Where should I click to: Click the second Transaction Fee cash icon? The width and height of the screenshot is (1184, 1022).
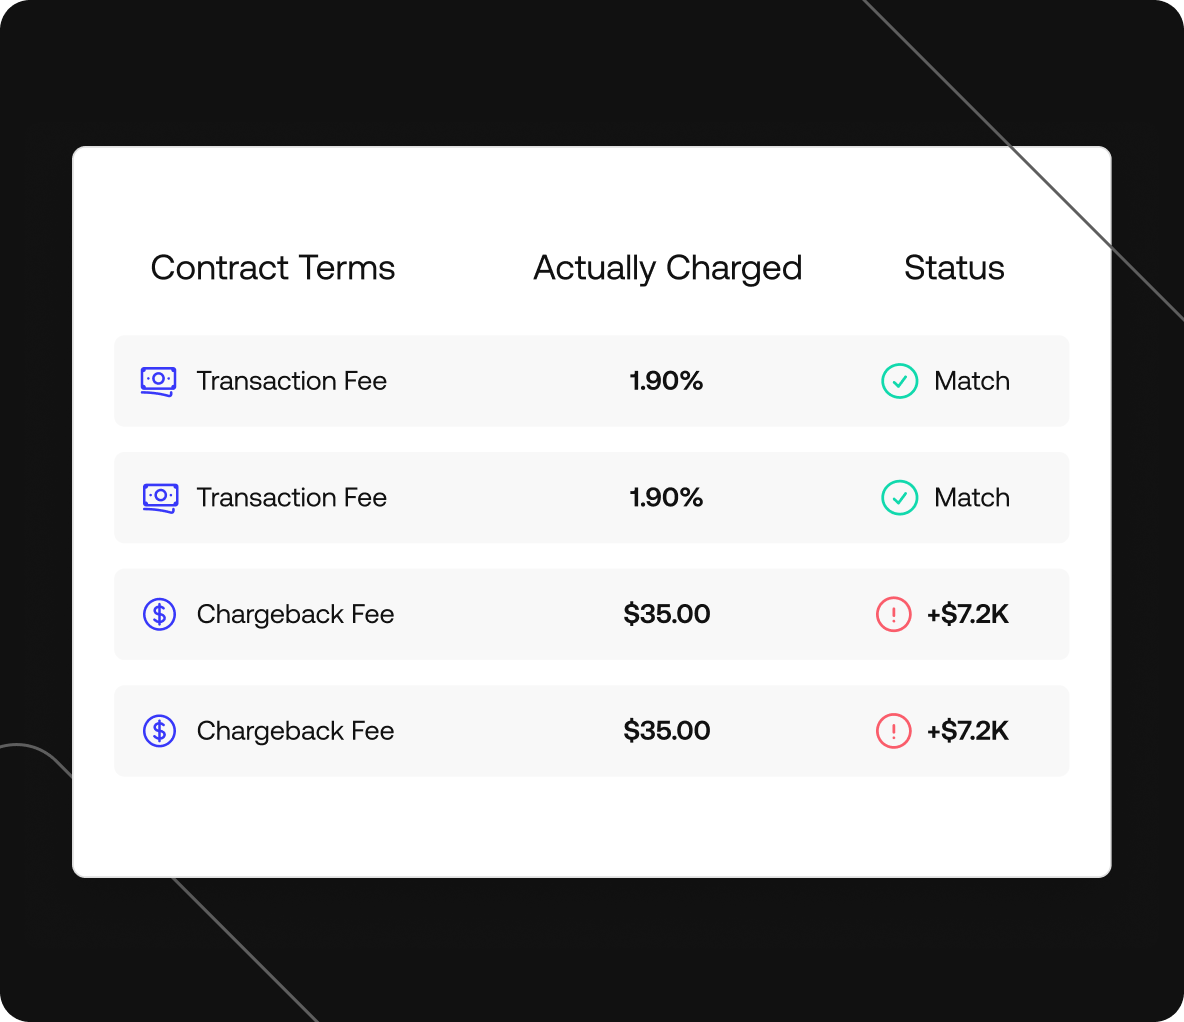[160, 499]
